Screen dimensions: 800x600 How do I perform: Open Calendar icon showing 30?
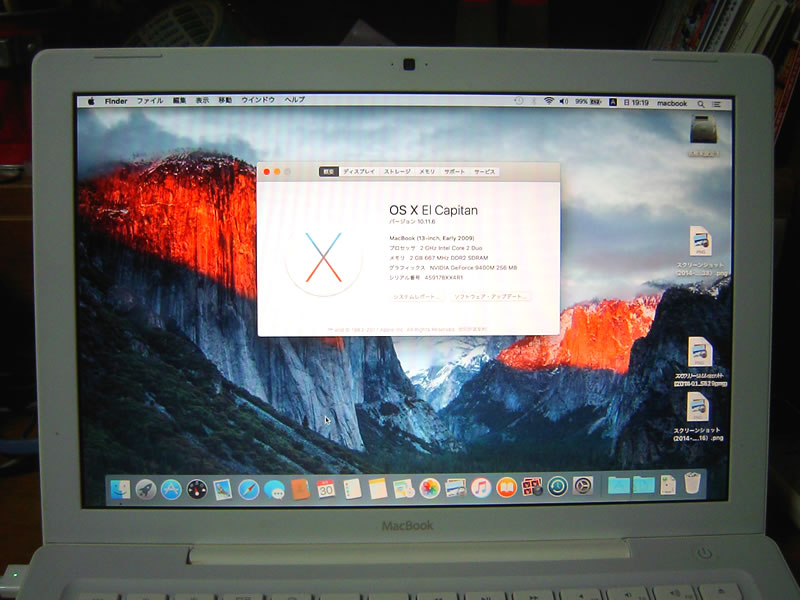point(326,489)
